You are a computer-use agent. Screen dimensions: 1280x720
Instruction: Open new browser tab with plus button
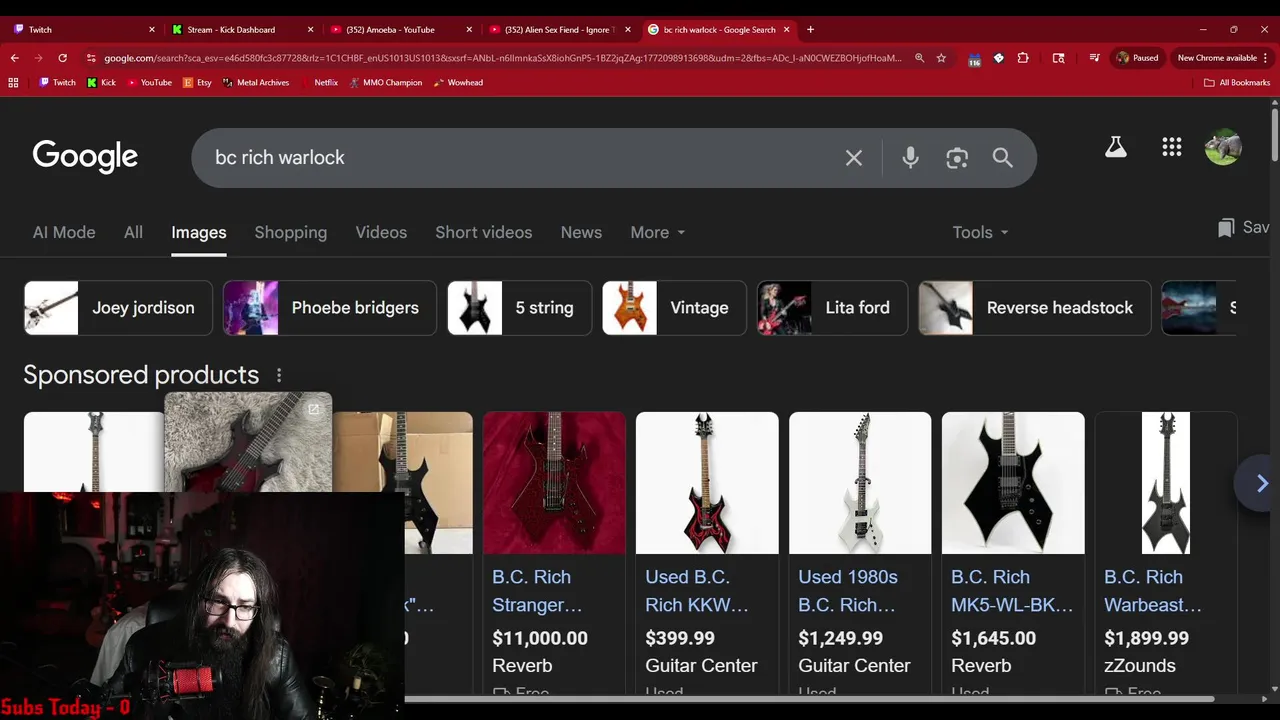click(x=810, y=30)
